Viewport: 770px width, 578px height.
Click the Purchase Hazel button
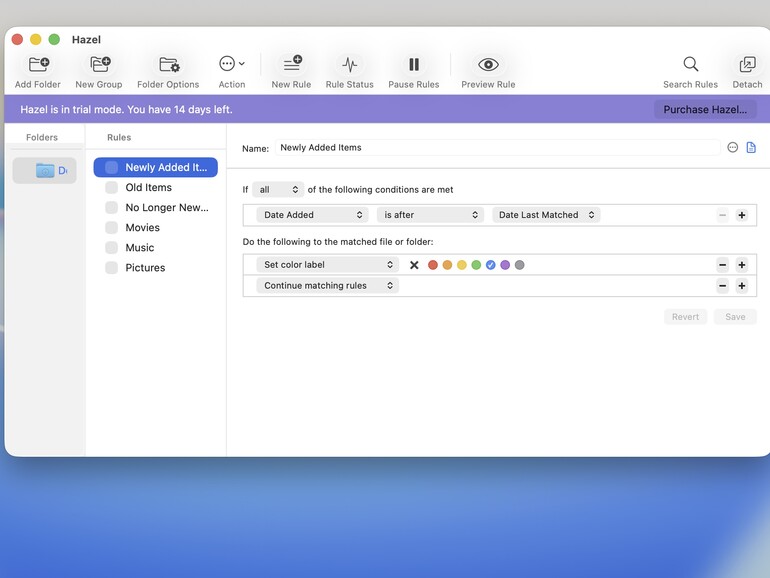coord(705,110)
